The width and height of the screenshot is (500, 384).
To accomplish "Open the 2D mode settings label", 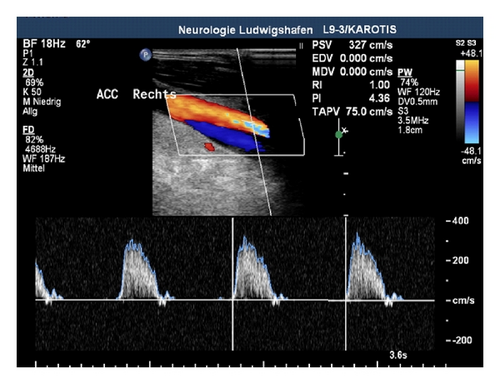I will tap(28, 73).
